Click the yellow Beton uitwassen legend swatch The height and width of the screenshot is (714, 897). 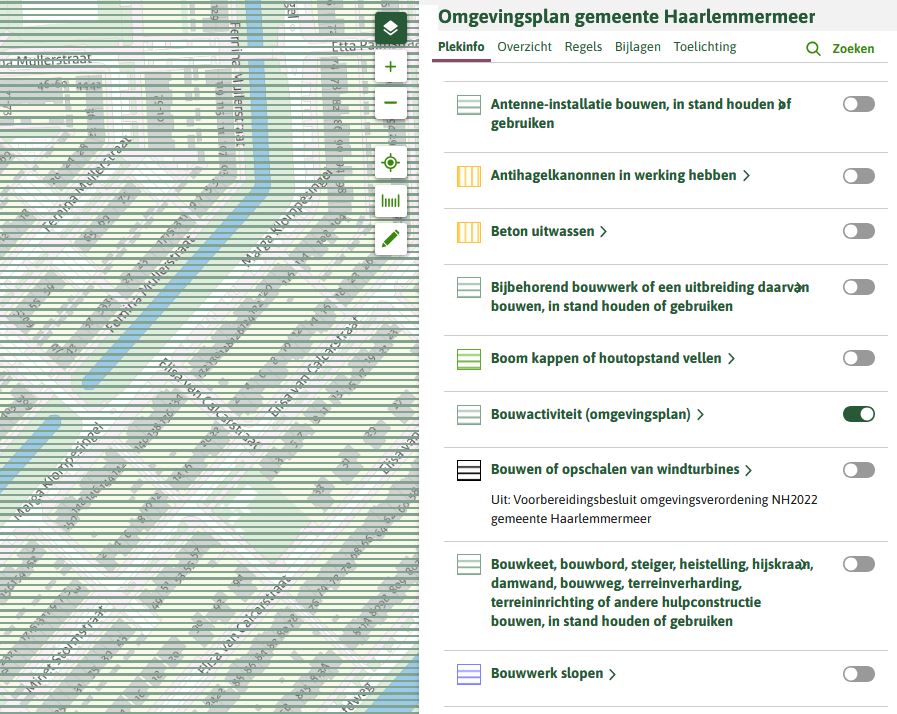(x=469, y=232)
